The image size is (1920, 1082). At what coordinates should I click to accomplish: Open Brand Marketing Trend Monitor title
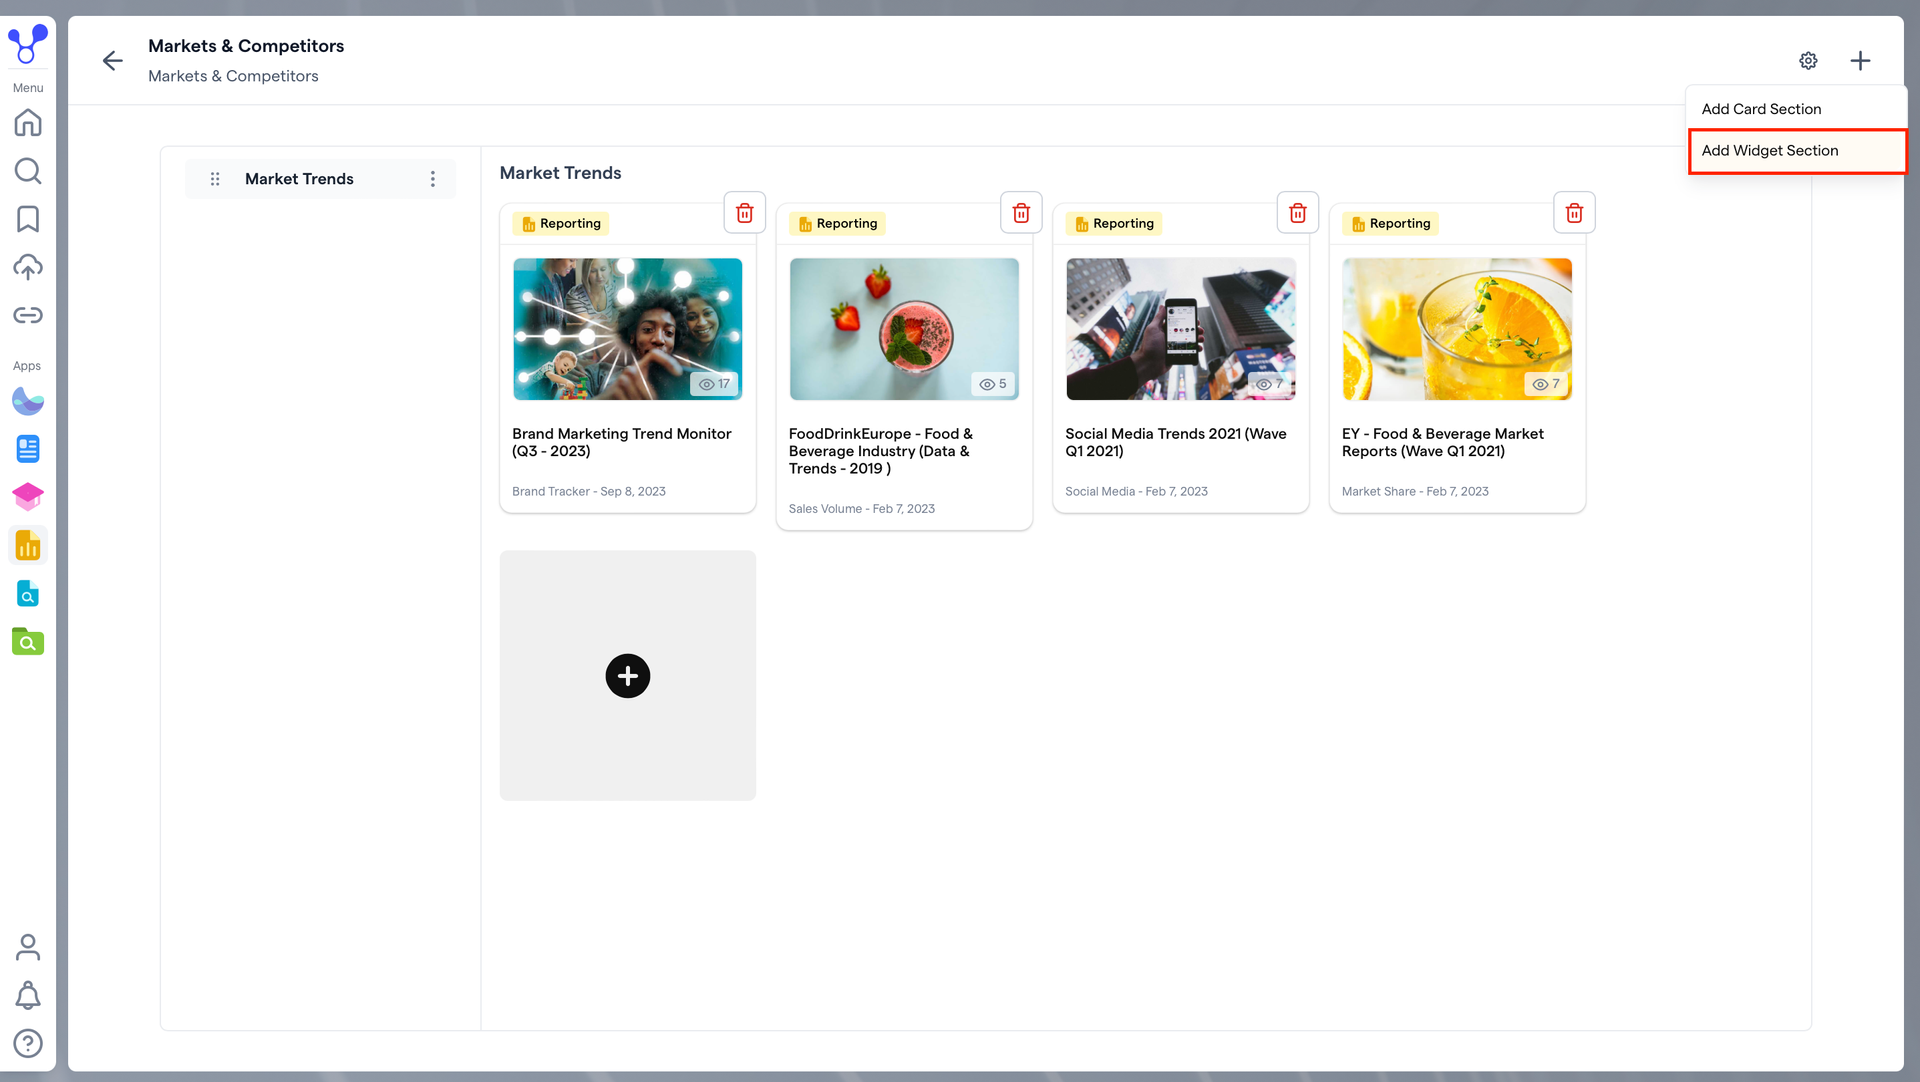coord(622,442)
